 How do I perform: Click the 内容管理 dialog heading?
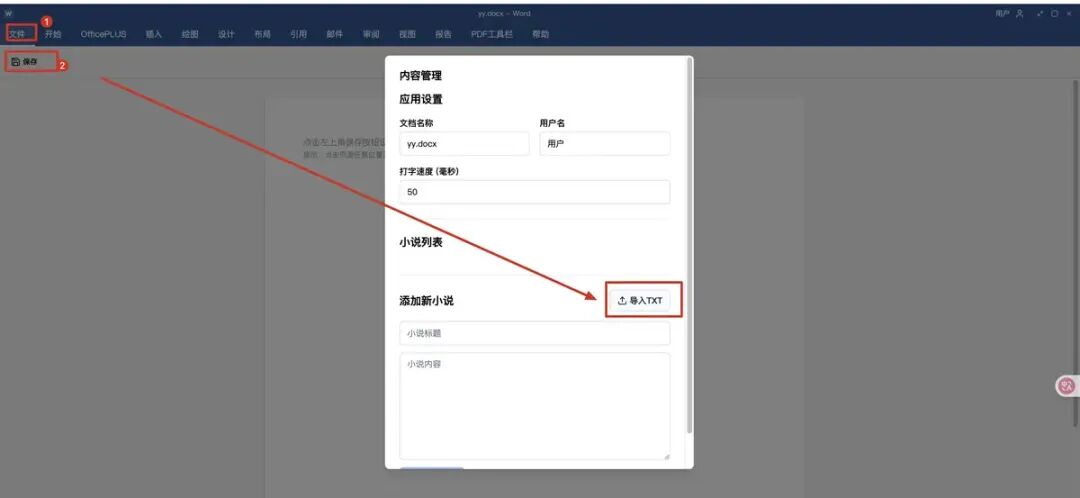coord(420,76)
